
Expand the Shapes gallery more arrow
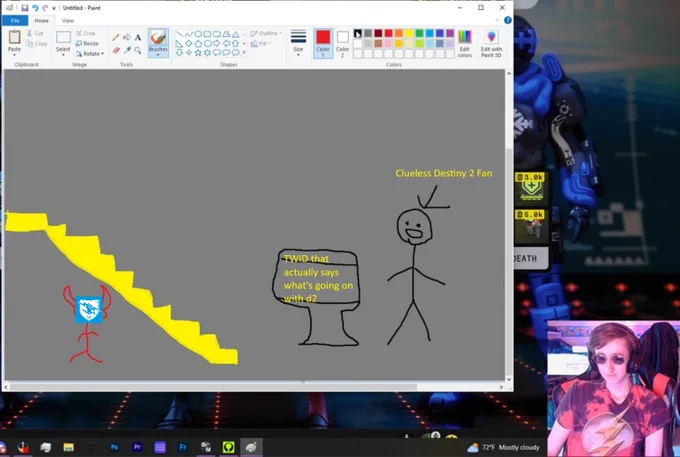point(244,52)
